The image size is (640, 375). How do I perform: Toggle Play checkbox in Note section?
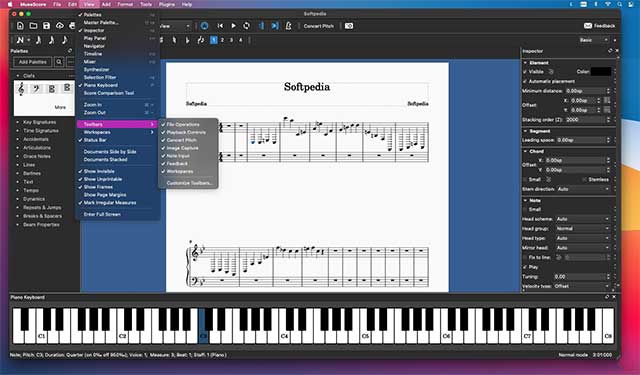525,267
